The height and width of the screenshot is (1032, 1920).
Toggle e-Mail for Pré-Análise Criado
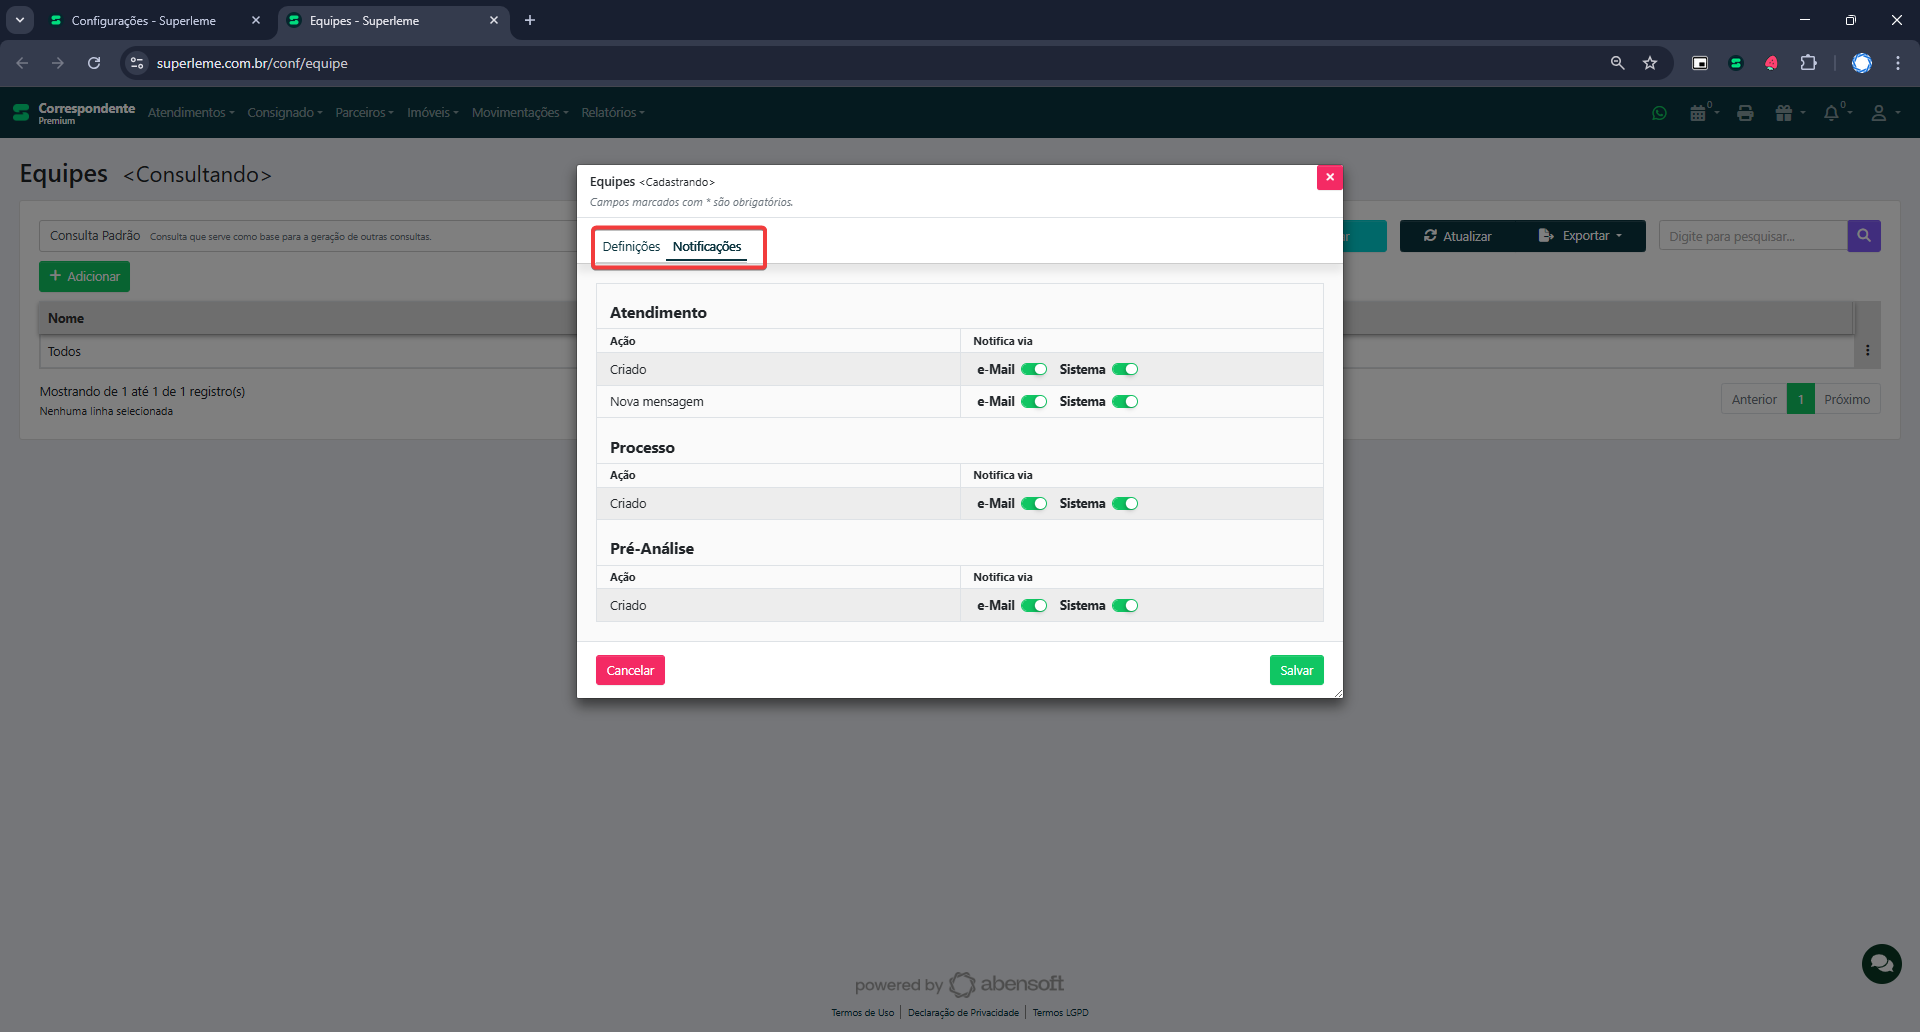[x=1033, y=606]
